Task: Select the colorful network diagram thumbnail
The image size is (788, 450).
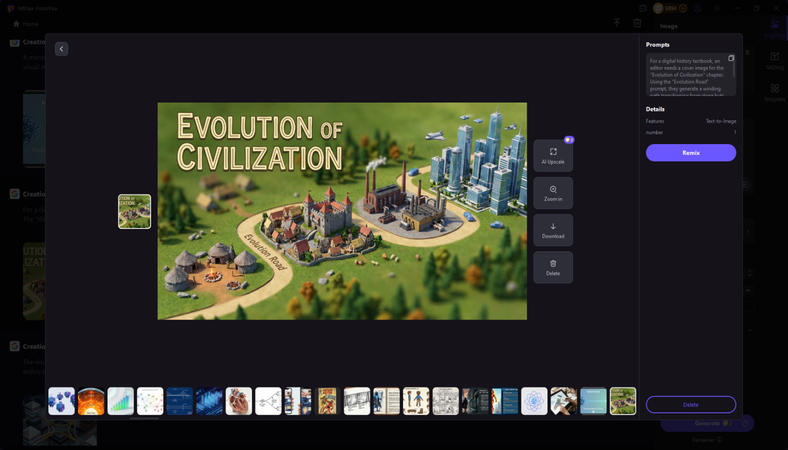Action: [150, 401]
